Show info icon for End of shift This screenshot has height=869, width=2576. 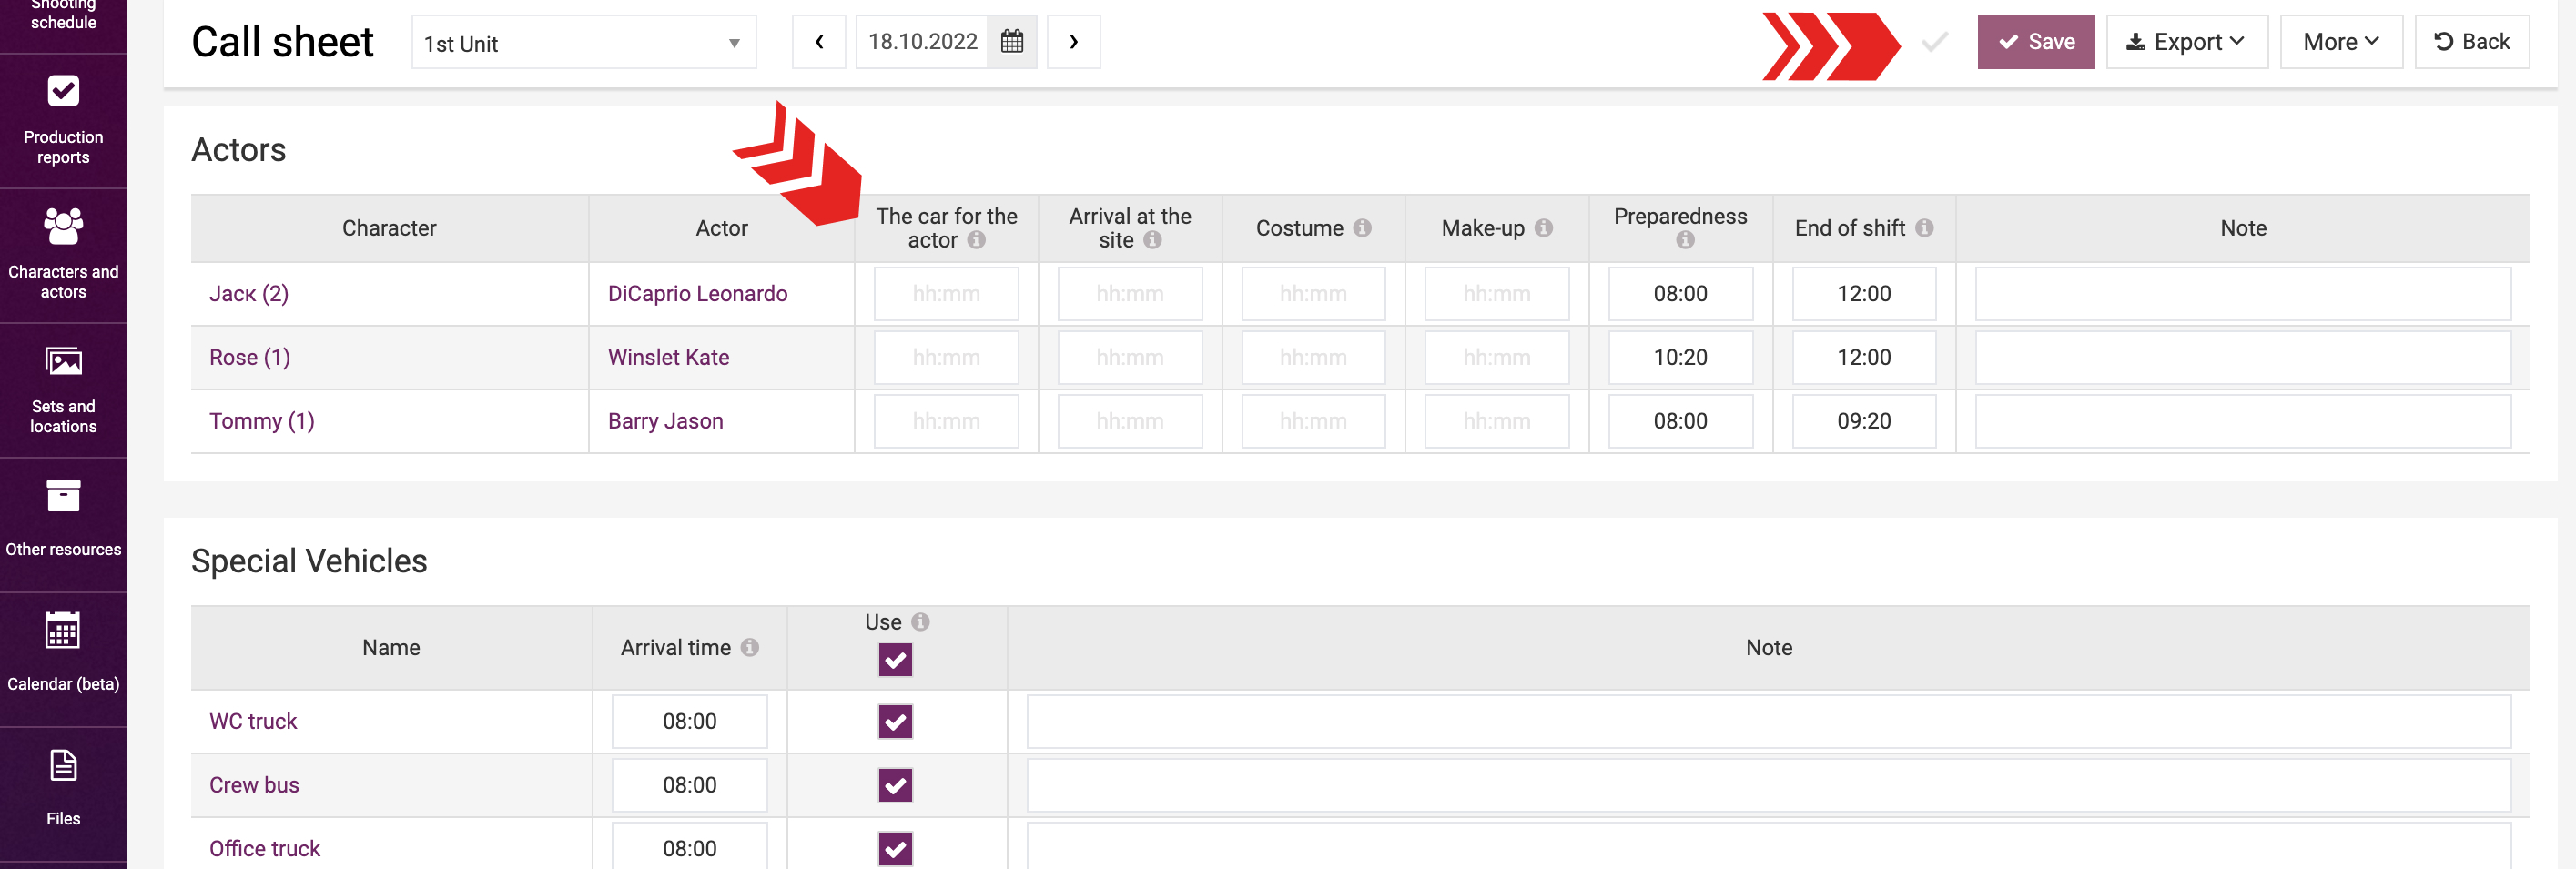pyautogui.click(x=1923, y=228)
